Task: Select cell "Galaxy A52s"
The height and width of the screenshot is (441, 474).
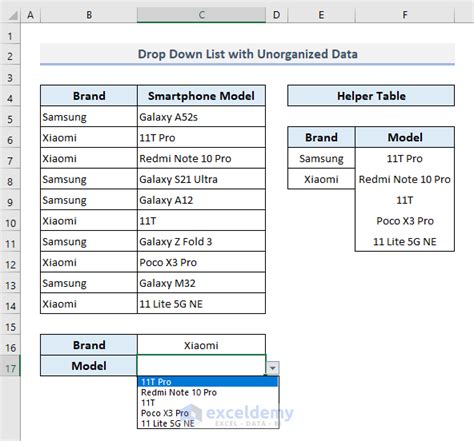Action: (201, 117)
